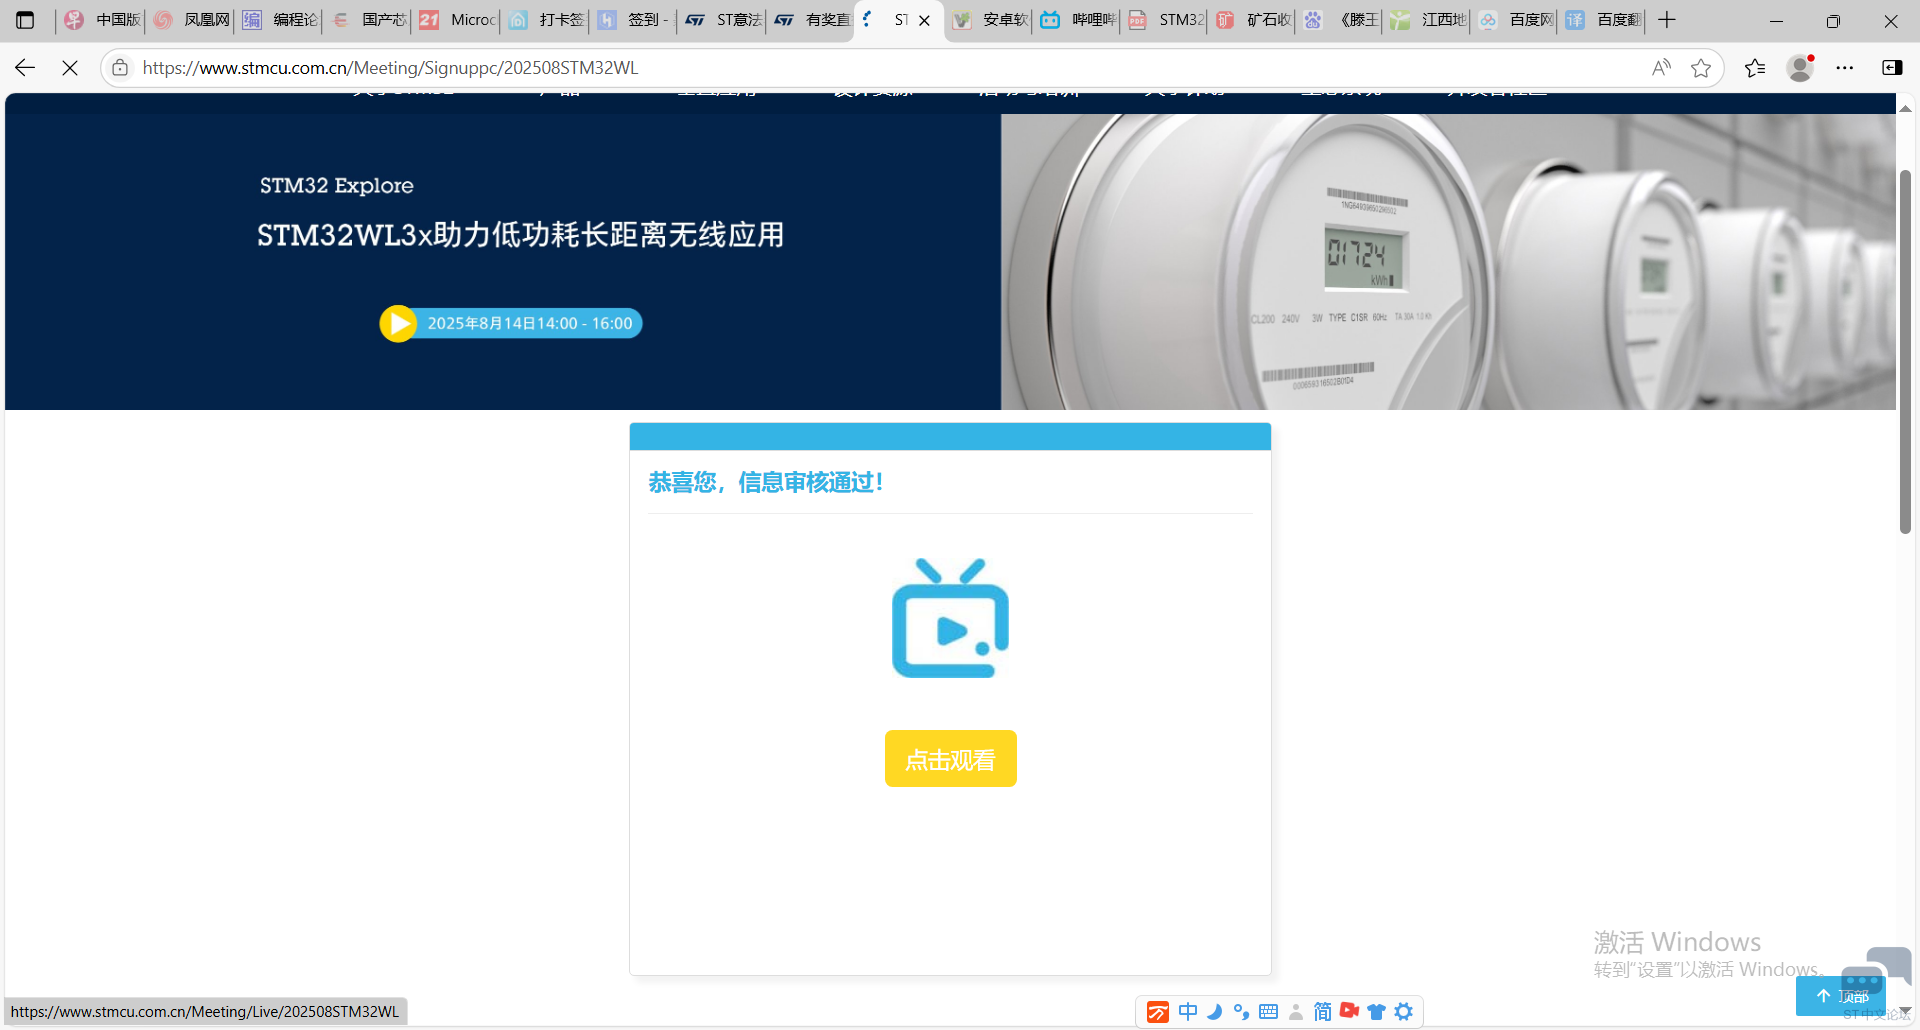The width and height of the screenshot is (1920, 1030).
Task: Open Read aloud from the address bar
Action: pos(1661,68)
